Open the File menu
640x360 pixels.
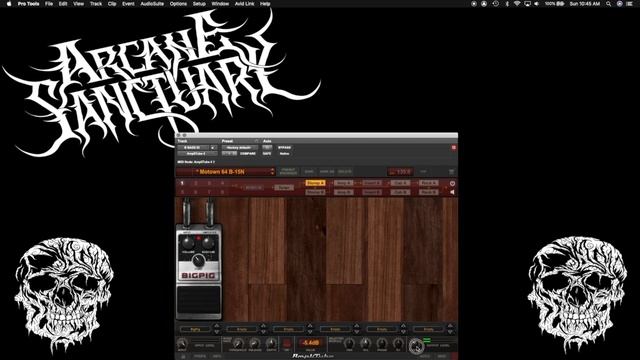pos(49,4)
